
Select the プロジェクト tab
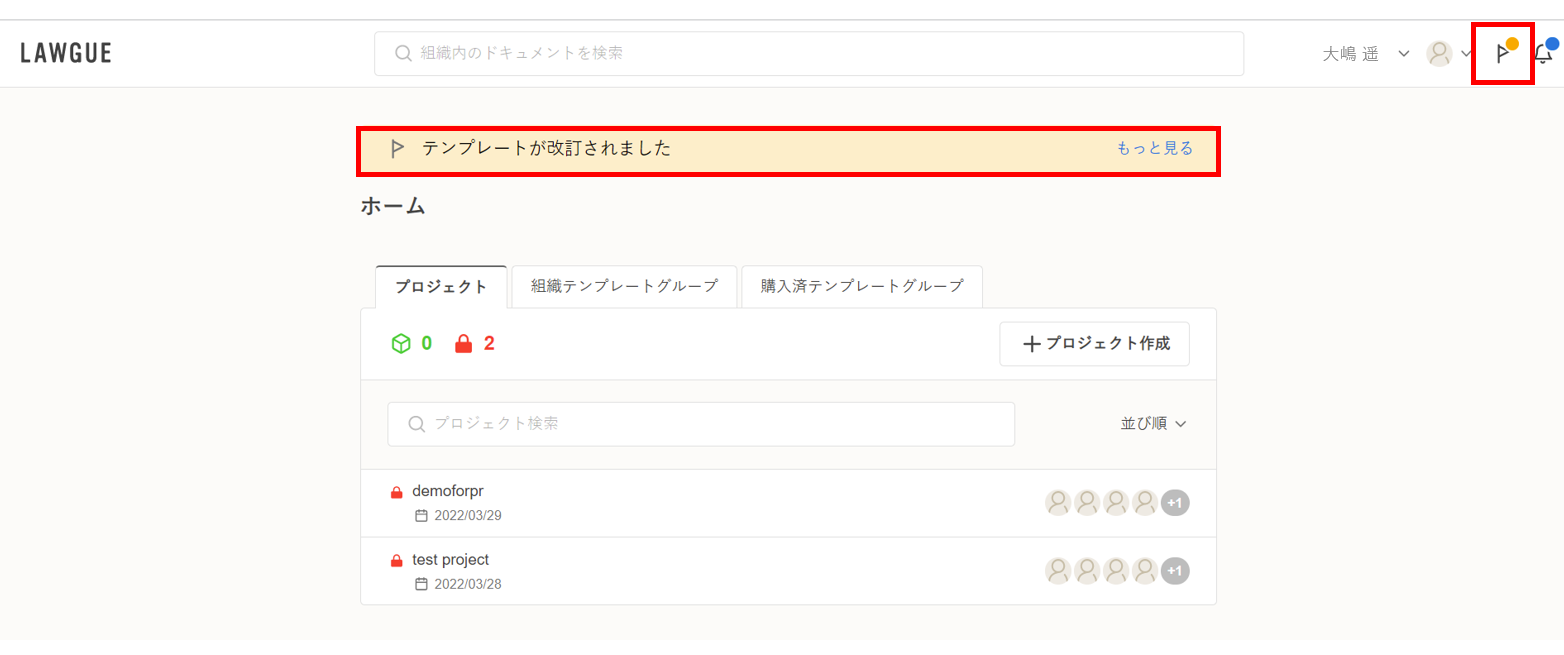441,287
